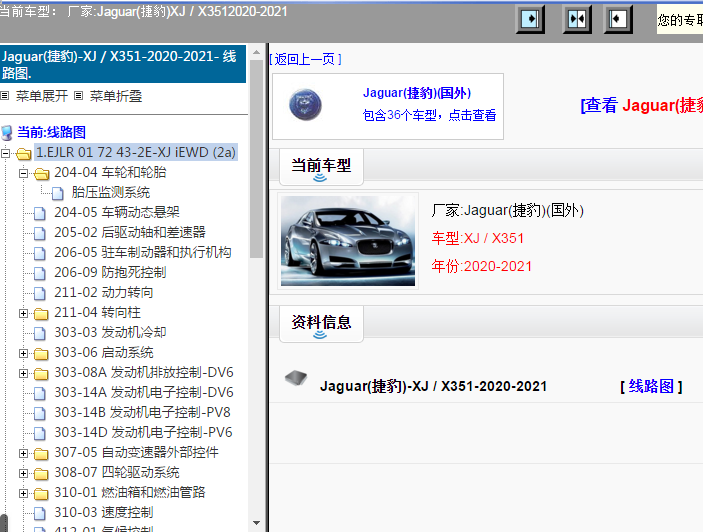Click folder icon of 303-06 启动系统
Viewport: 703px width, 532px height.
point(41,354)
